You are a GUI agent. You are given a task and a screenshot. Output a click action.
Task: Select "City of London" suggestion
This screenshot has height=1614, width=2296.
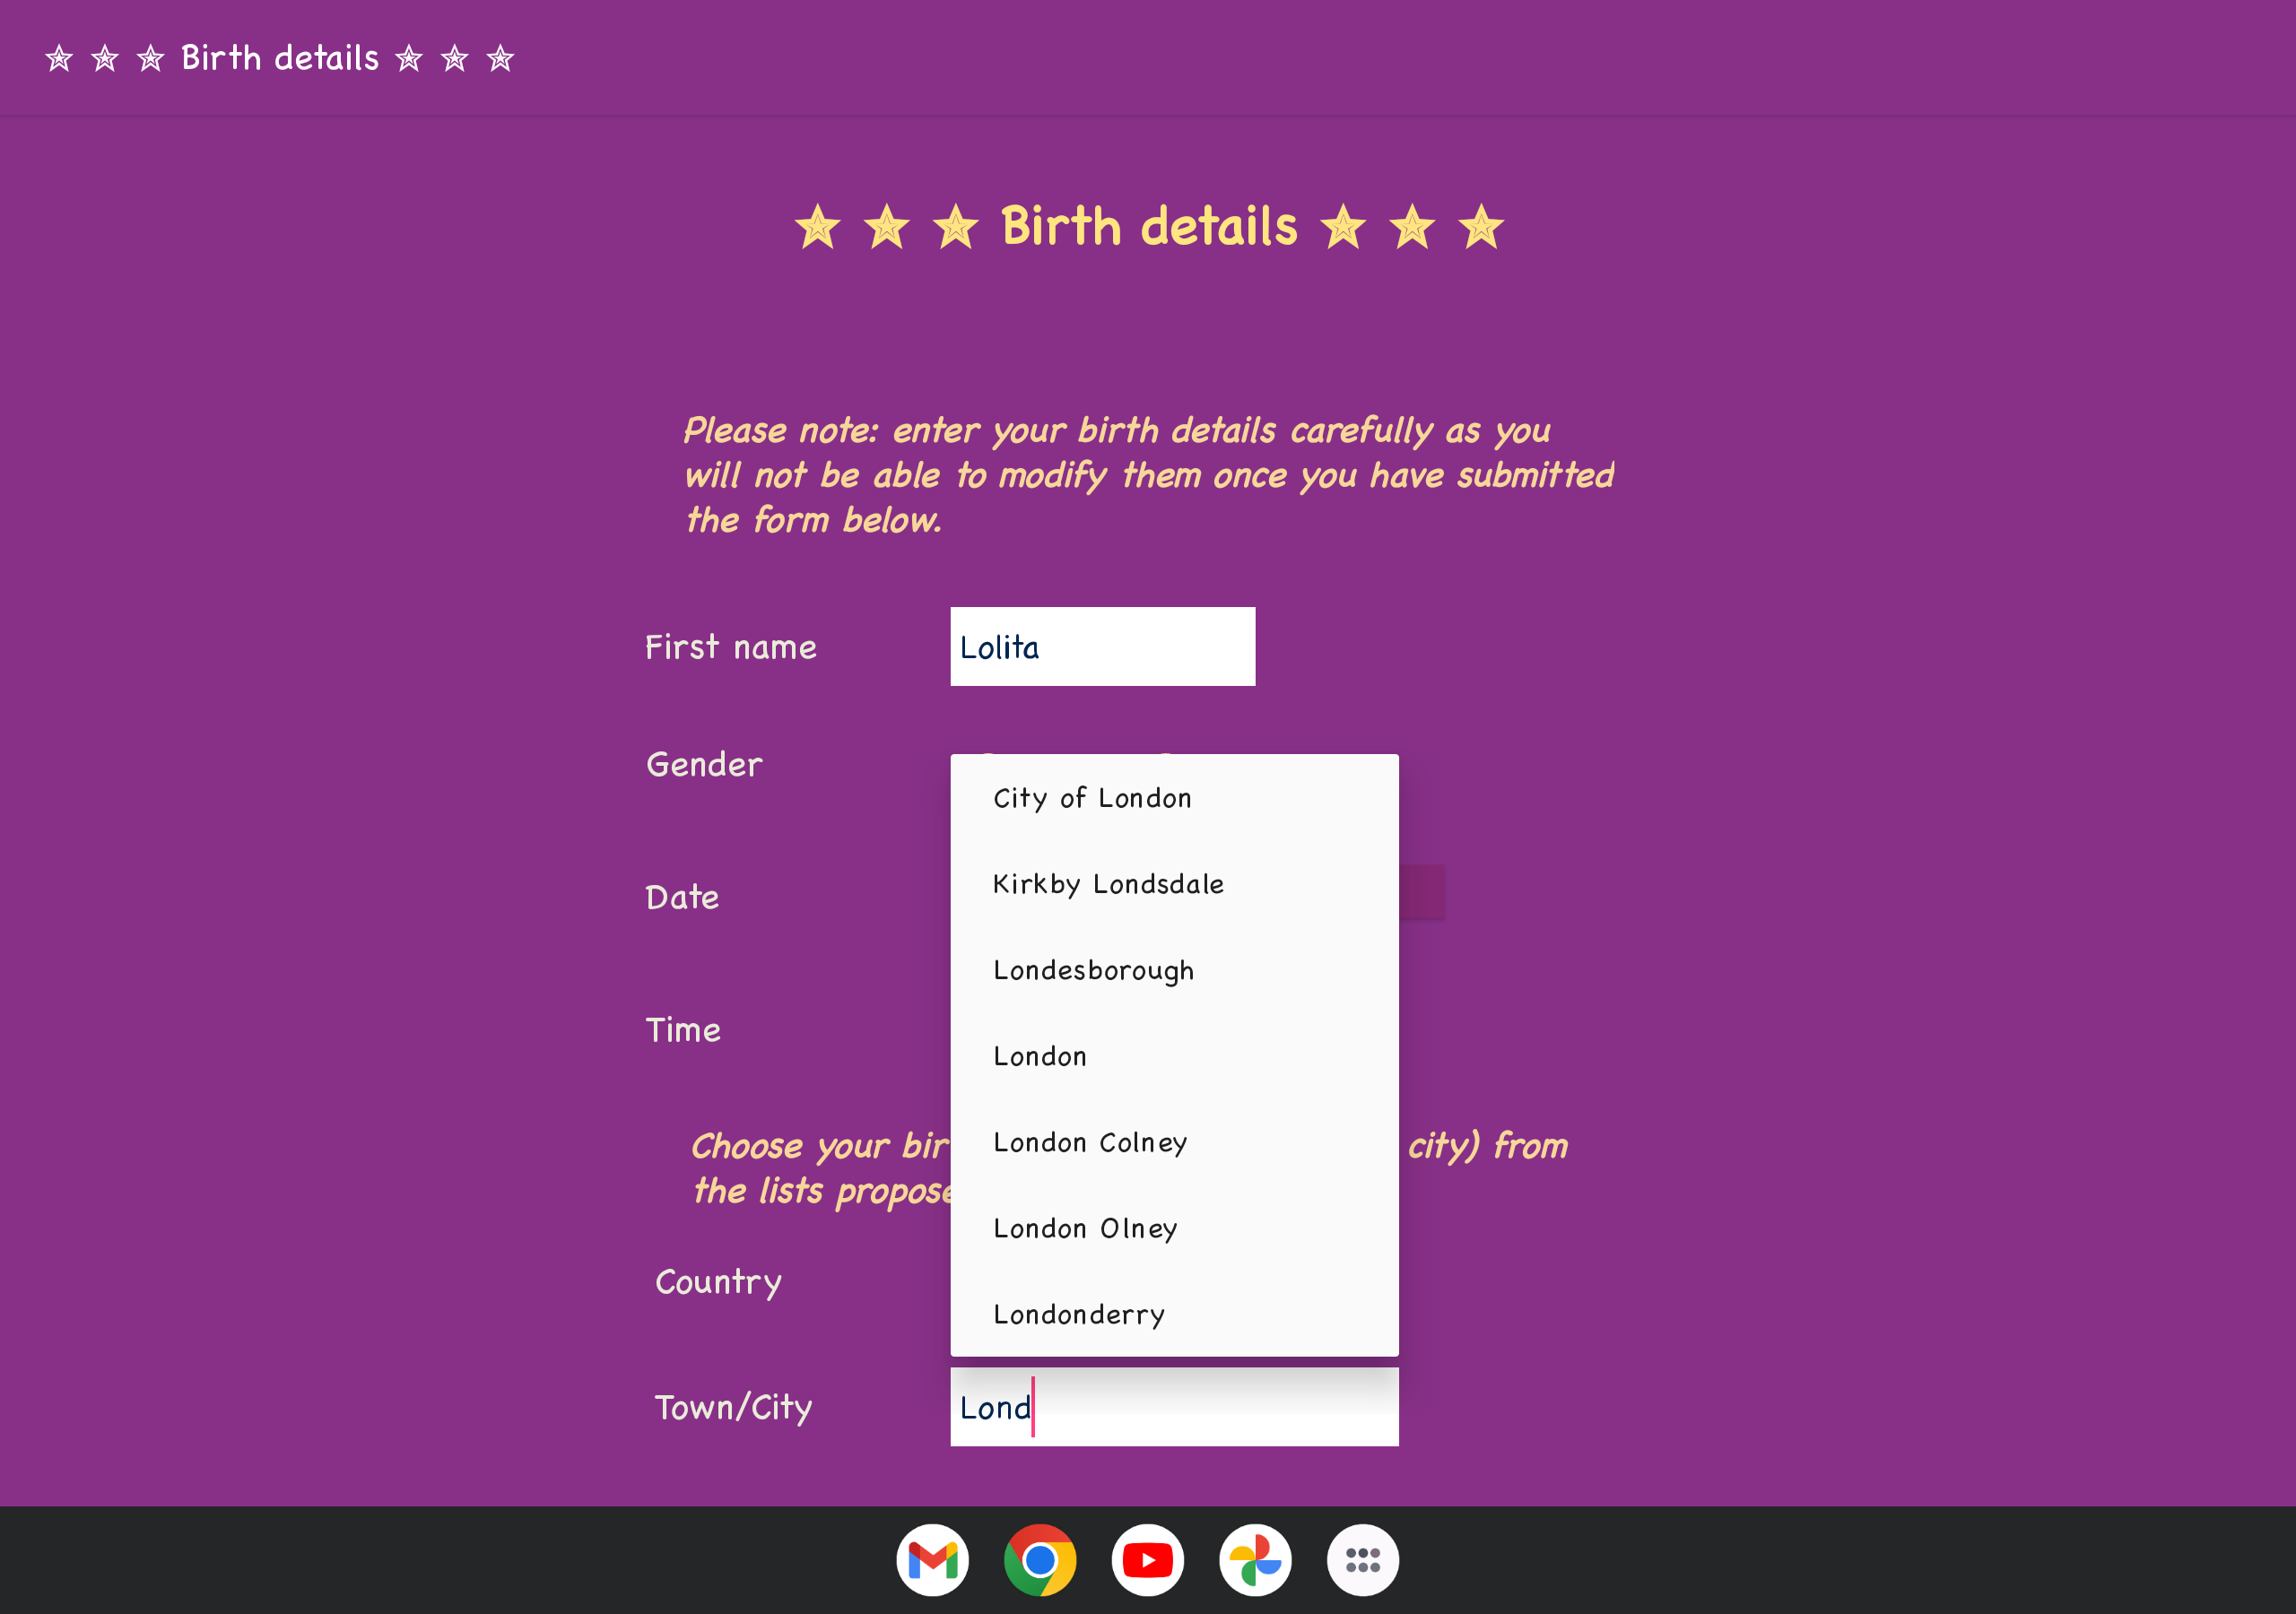click(x=1092, y=798)
